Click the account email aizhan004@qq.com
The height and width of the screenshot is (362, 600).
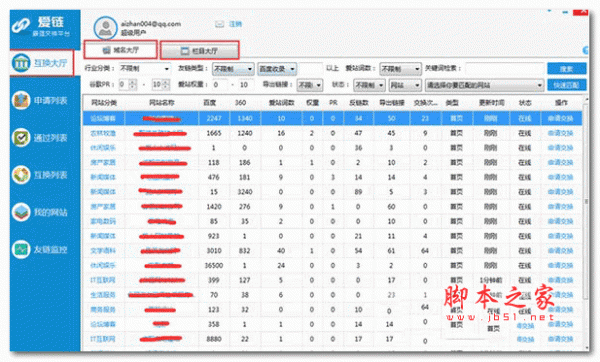click(151, 24)
